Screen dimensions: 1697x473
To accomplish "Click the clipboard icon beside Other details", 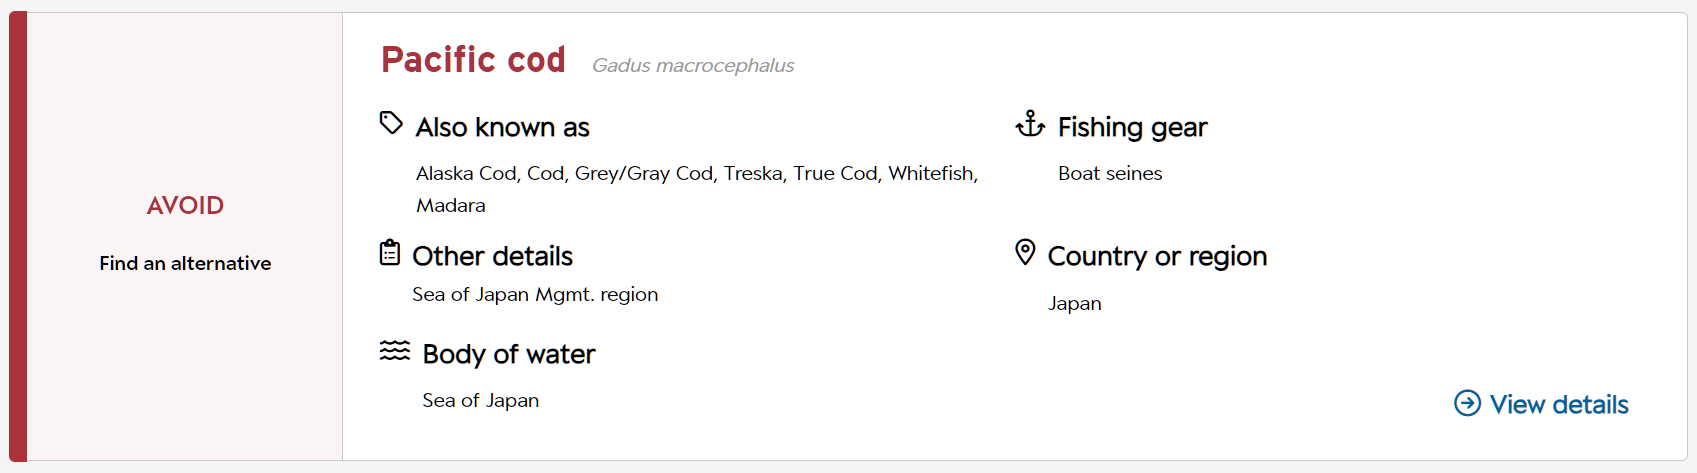I will 390,252.
